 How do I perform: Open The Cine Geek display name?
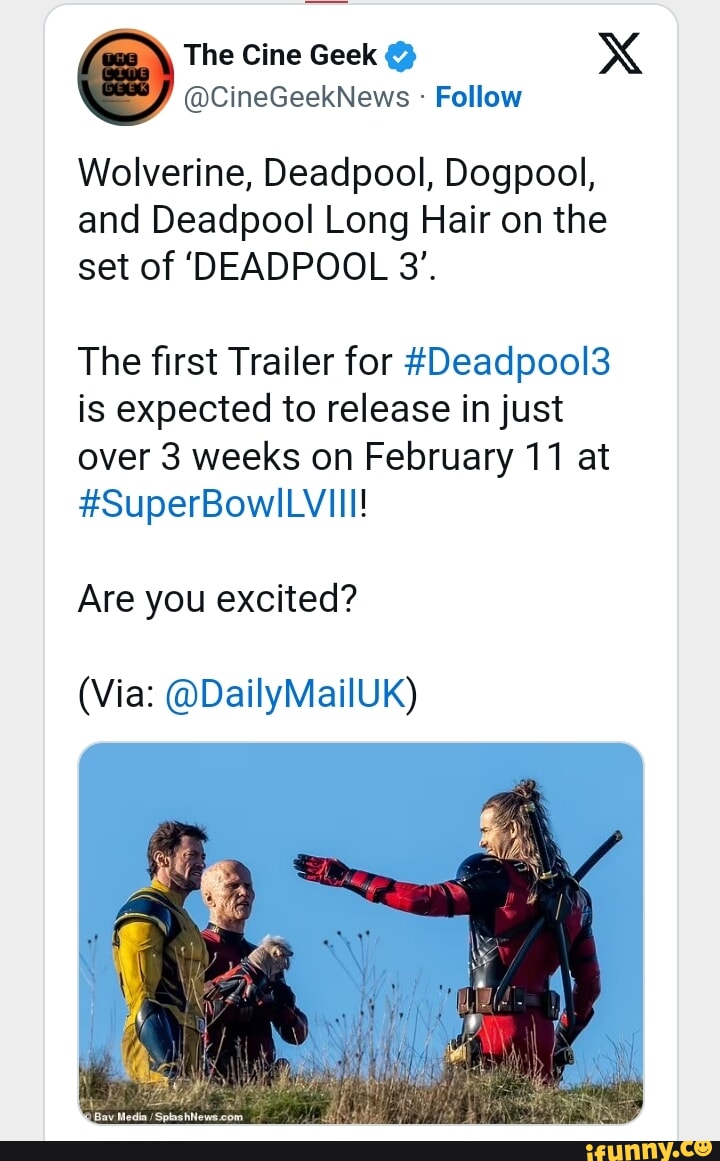(281, 56)
